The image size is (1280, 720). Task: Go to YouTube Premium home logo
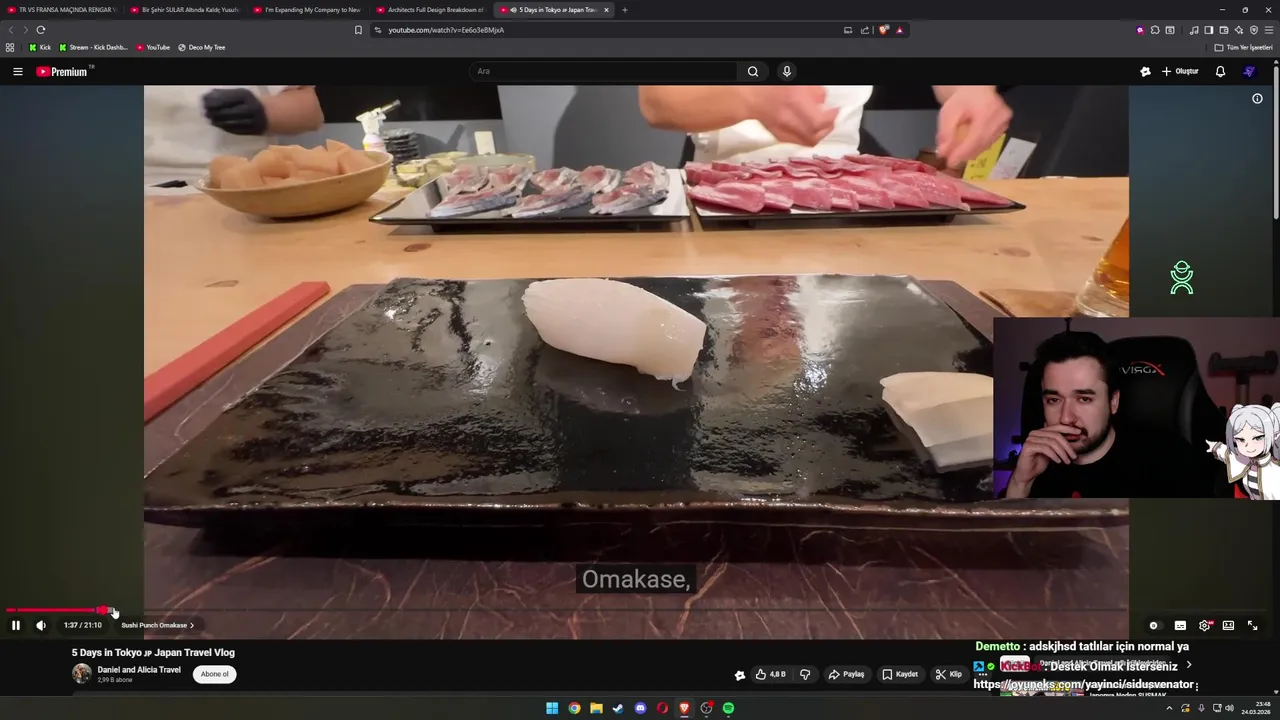pos(63,71)
